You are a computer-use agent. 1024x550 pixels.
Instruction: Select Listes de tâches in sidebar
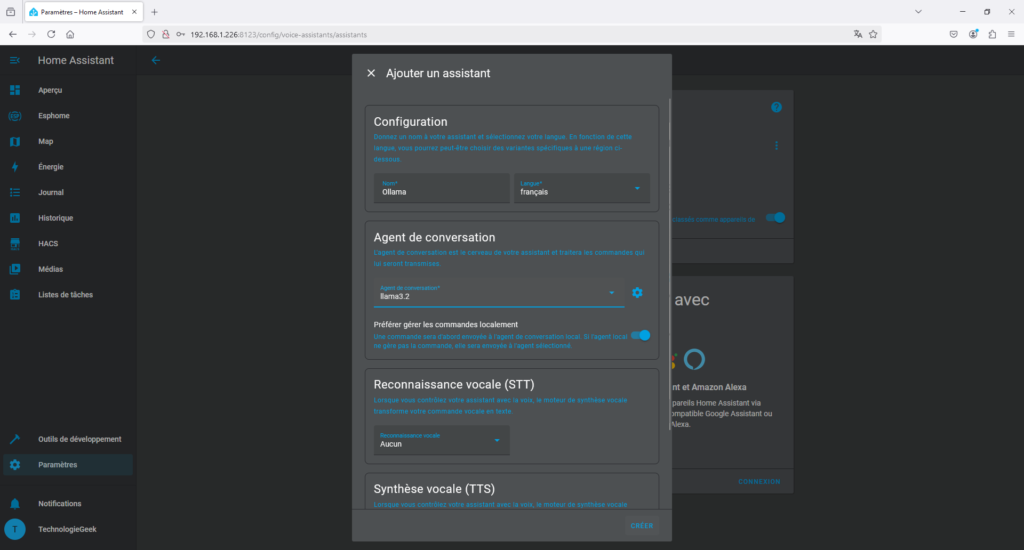(66, 294)
